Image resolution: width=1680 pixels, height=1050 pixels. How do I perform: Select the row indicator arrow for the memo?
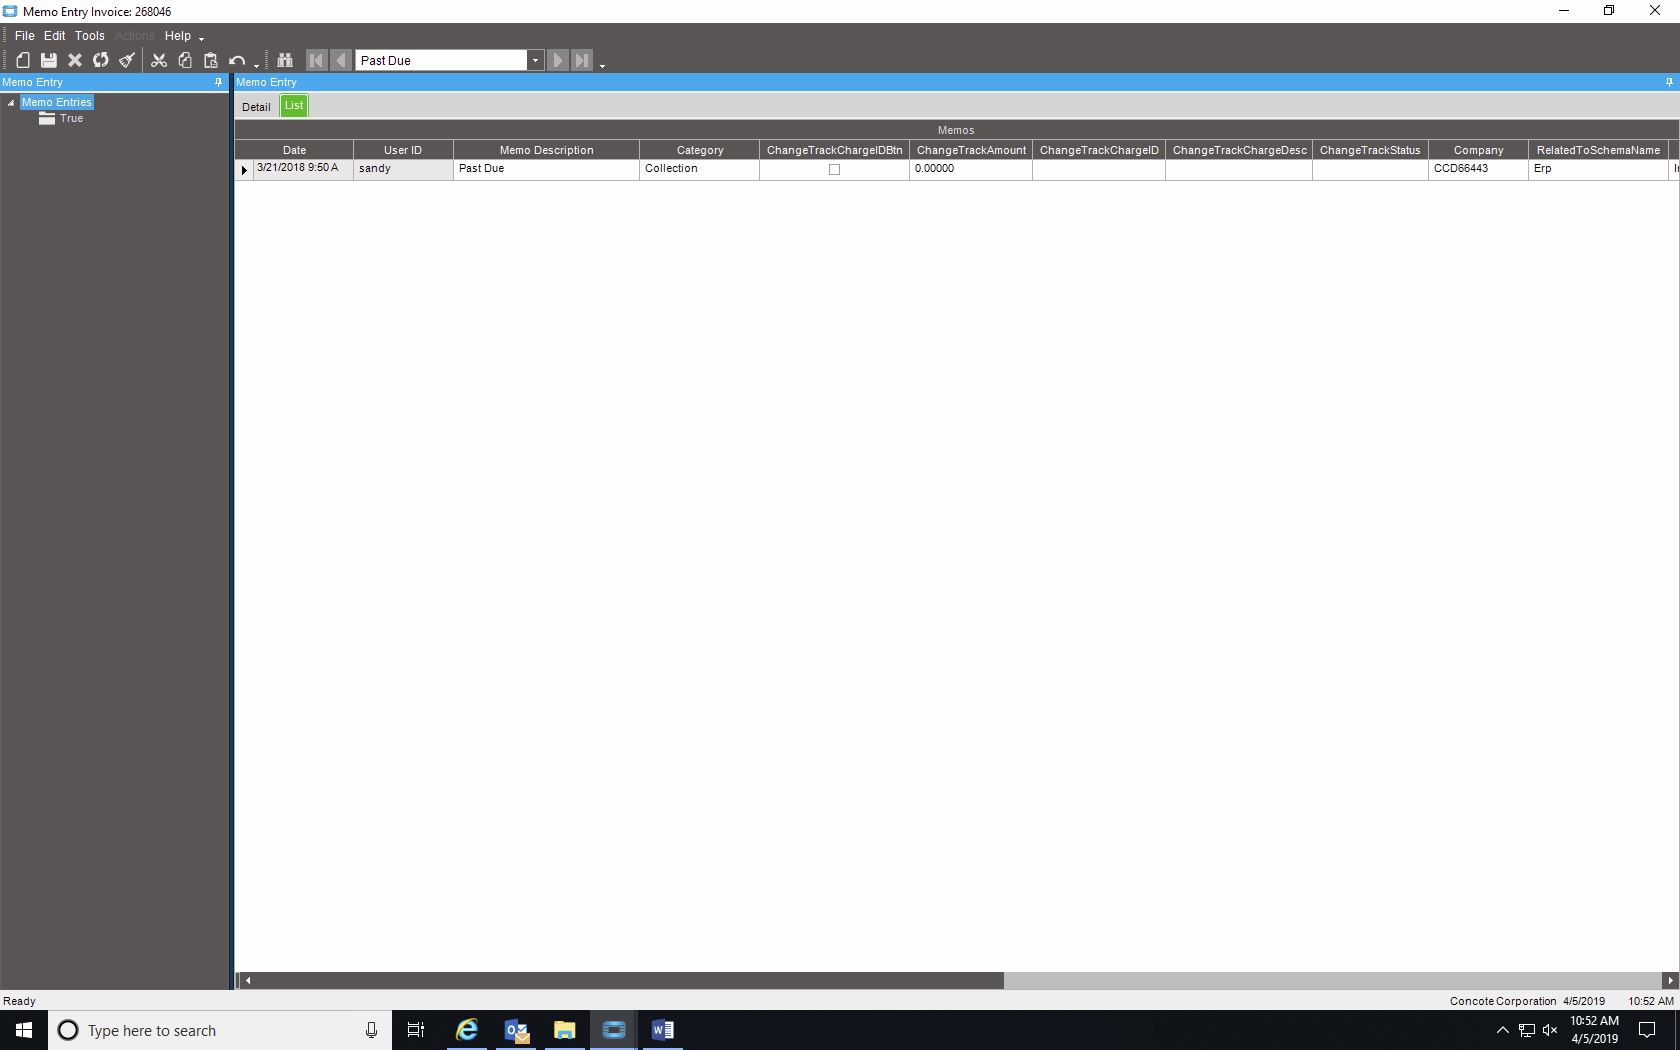coord(244,170)
